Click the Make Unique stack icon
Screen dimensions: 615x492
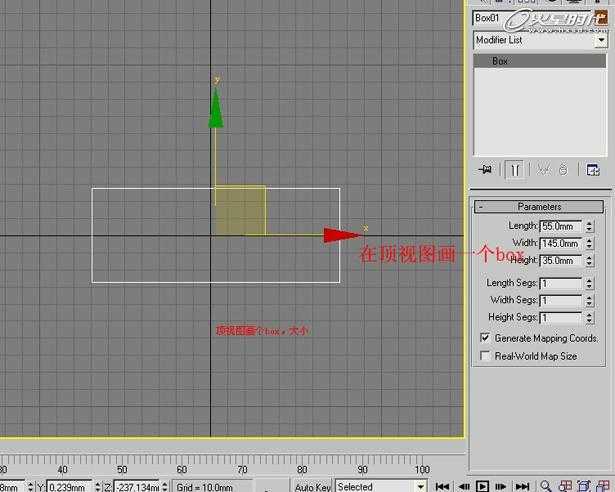click(543, 170)
